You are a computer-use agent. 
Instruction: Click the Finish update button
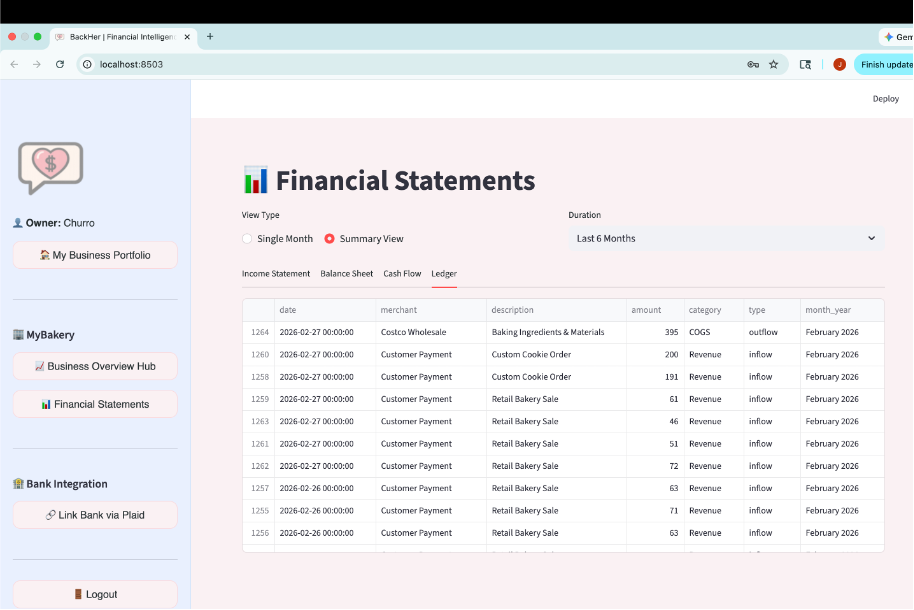coord(884,64)
